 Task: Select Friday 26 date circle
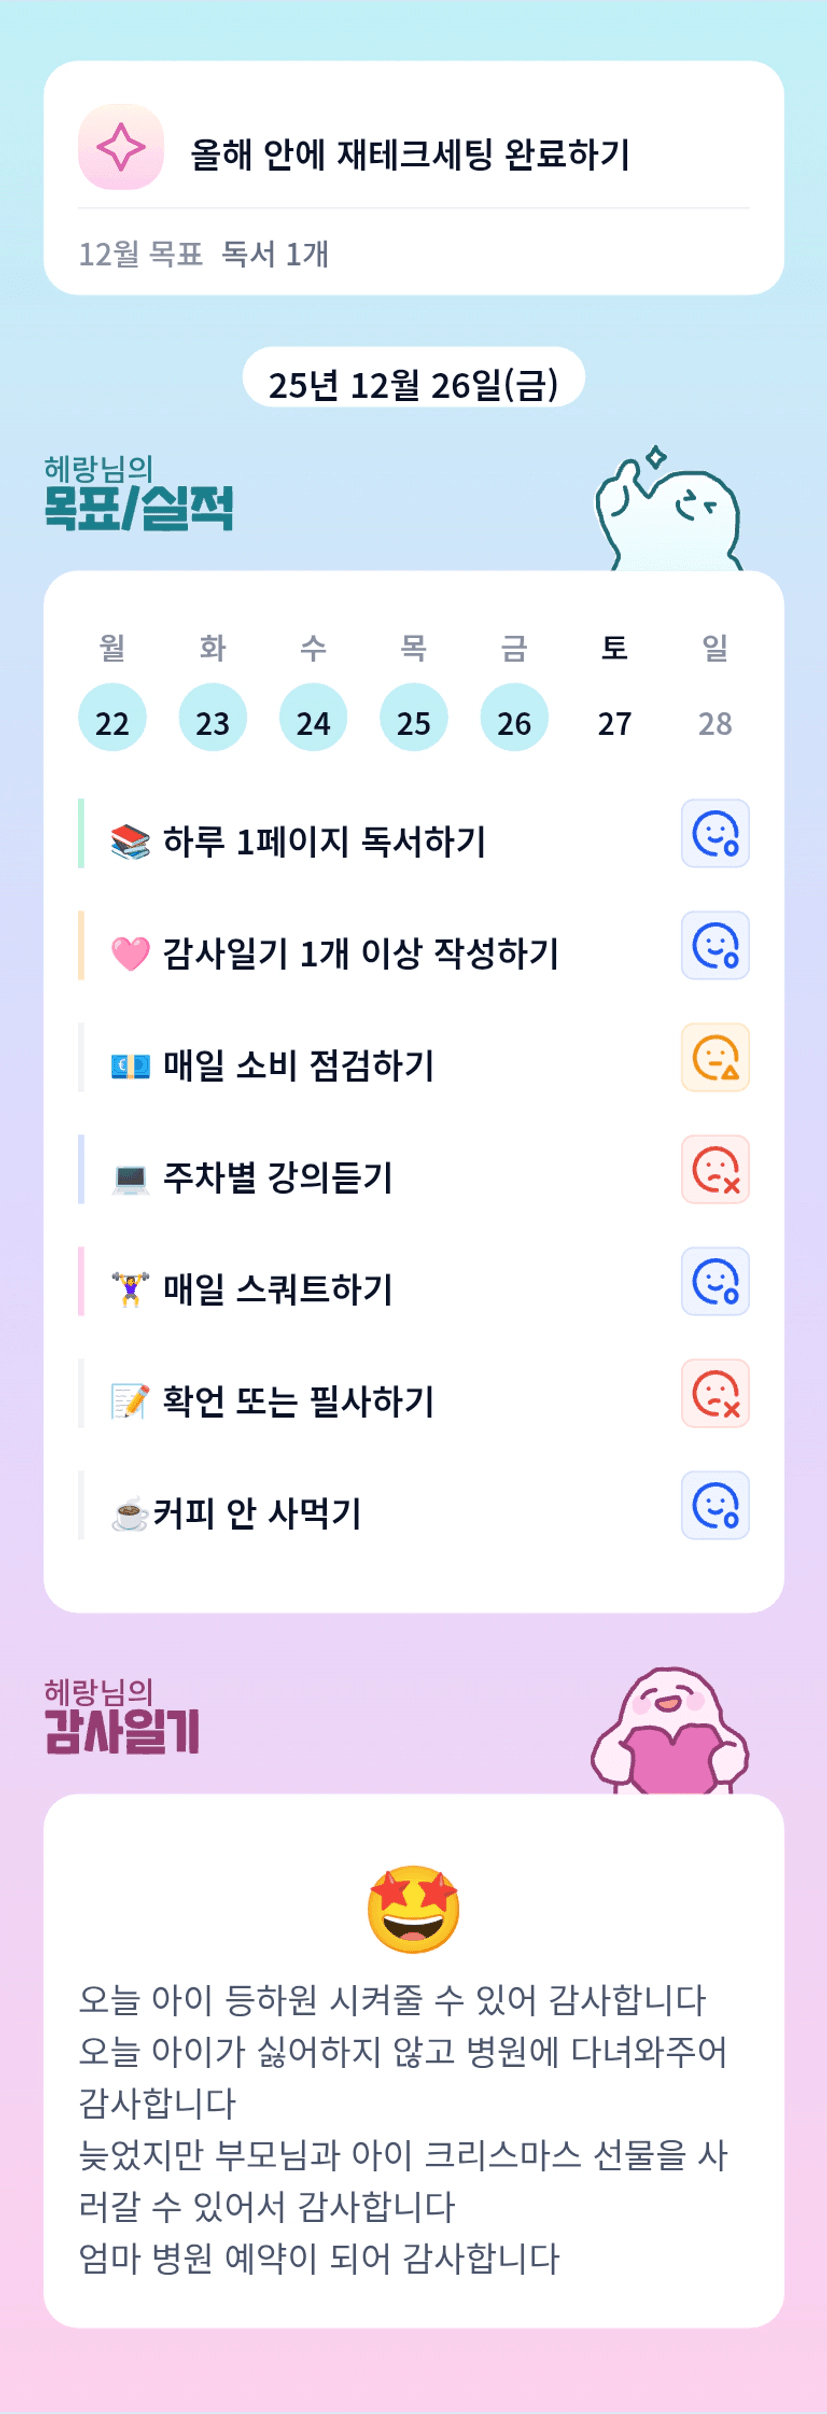pyautogui.click(x=514, y=719)
